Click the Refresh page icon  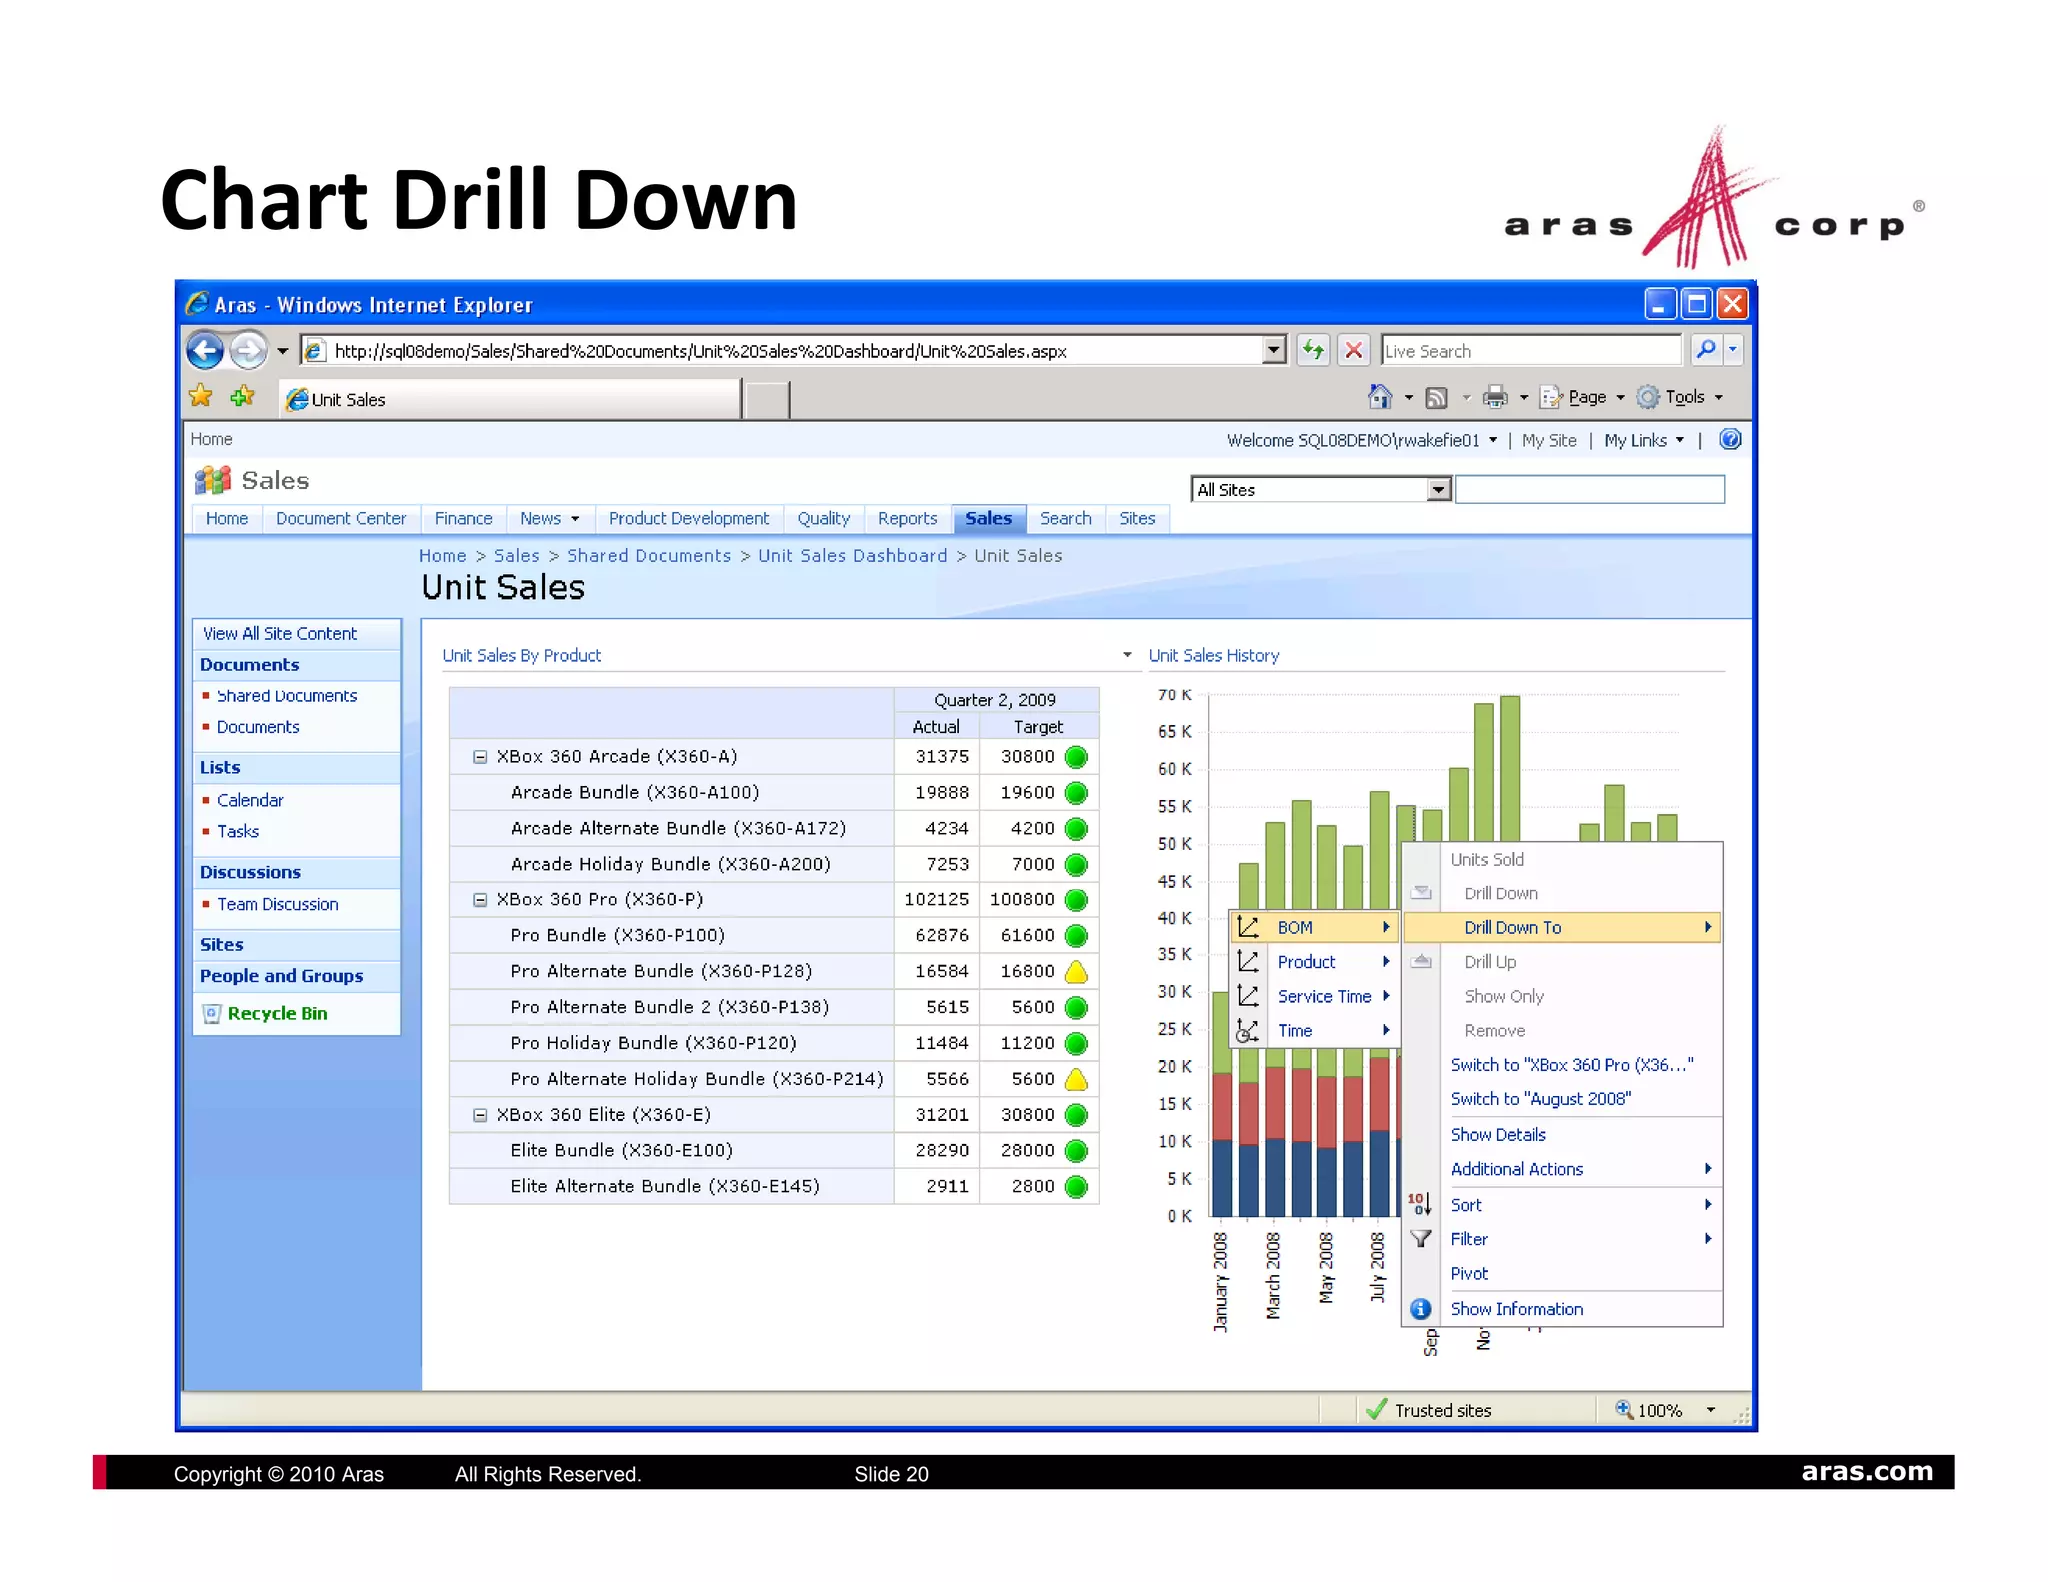[1313, 350]
